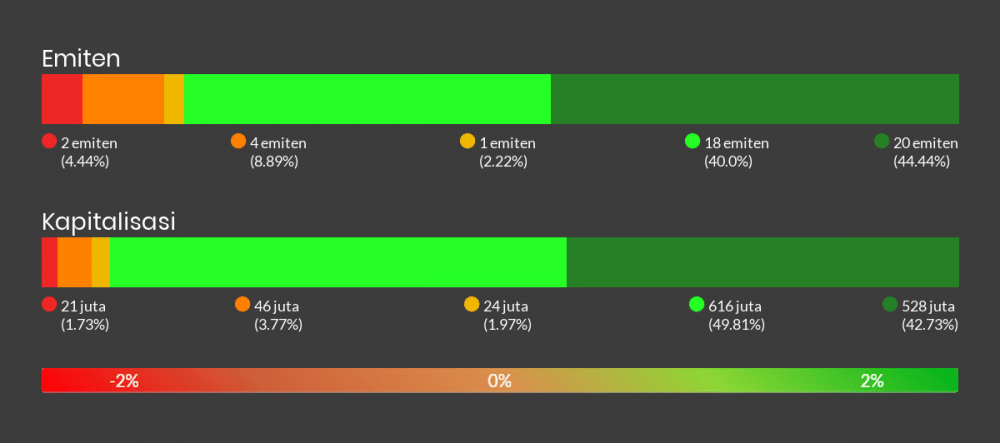Click the 2% mark on the gradient scale

(x=872, y=381)
